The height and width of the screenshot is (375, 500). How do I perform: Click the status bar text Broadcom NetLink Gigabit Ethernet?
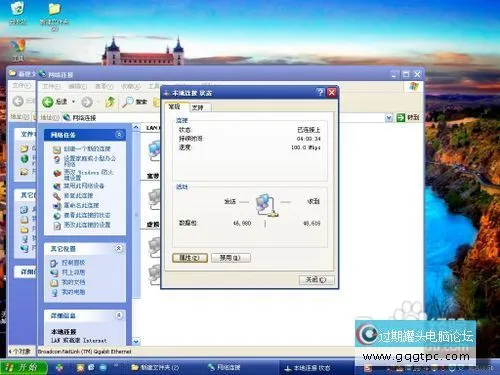click(85, 351)
